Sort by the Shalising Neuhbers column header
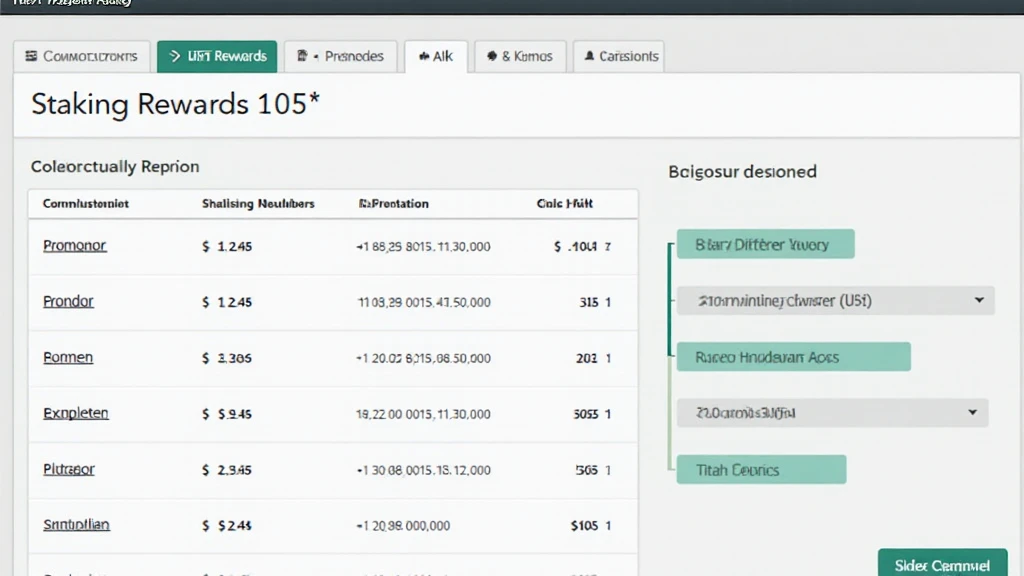Image resolution: width=1024 pixels, height=576 pixels. point(258,204)
